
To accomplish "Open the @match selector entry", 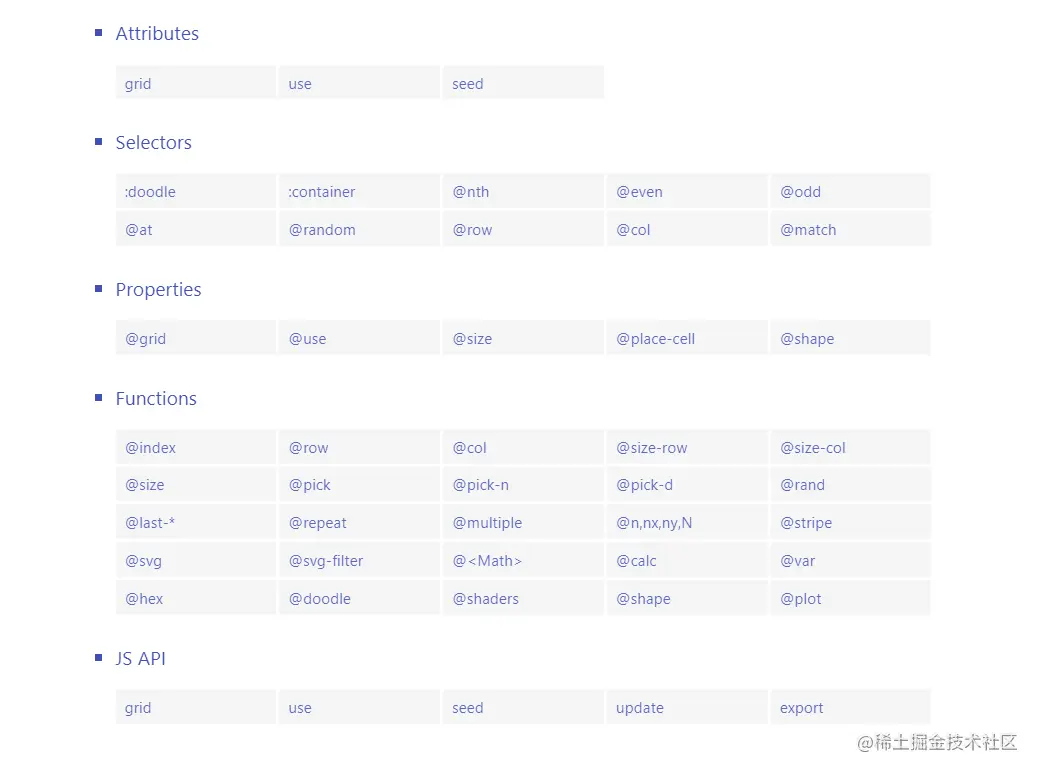I will 851,229.
